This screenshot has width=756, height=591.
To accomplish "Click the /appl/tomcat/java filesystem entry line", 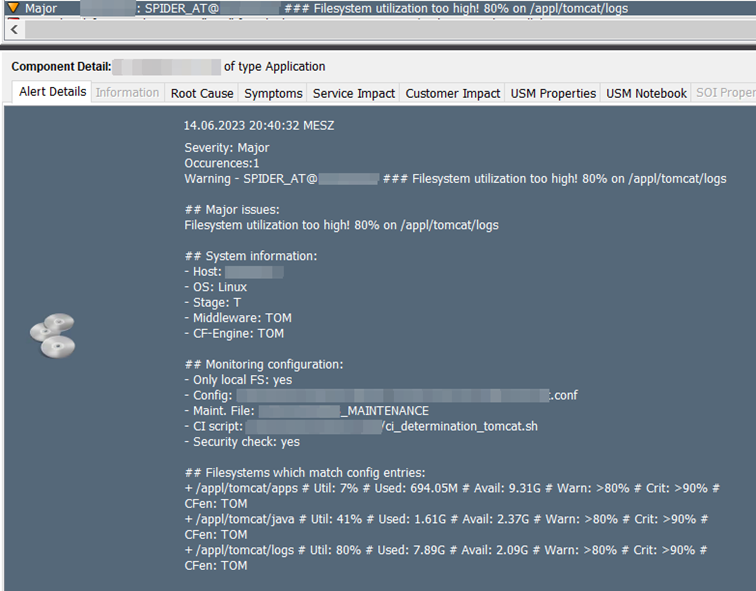I will [446, 527].
